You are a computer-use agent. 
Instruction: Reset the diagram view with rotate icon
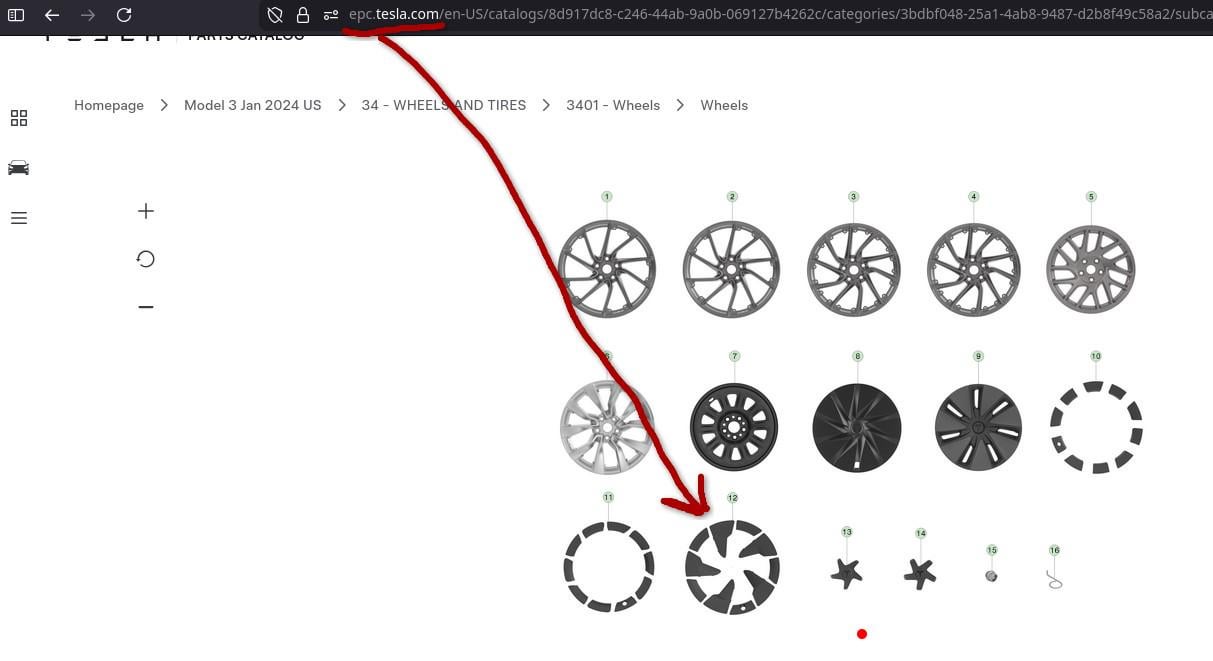(146, 259)
